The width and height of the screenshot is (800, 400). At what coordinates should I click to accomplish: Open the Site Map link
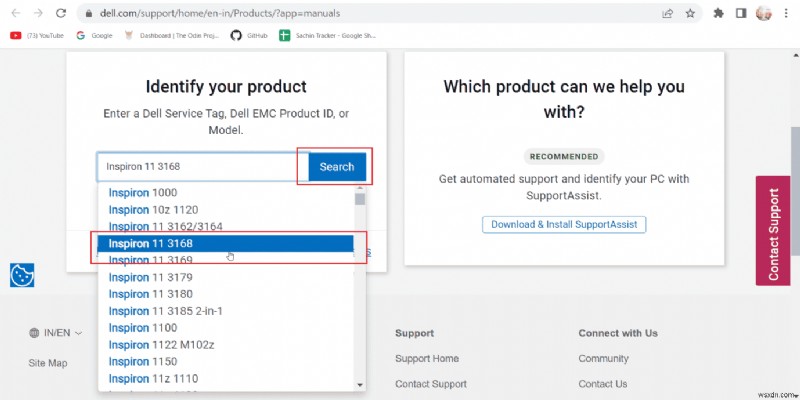(x=48, y=363)
